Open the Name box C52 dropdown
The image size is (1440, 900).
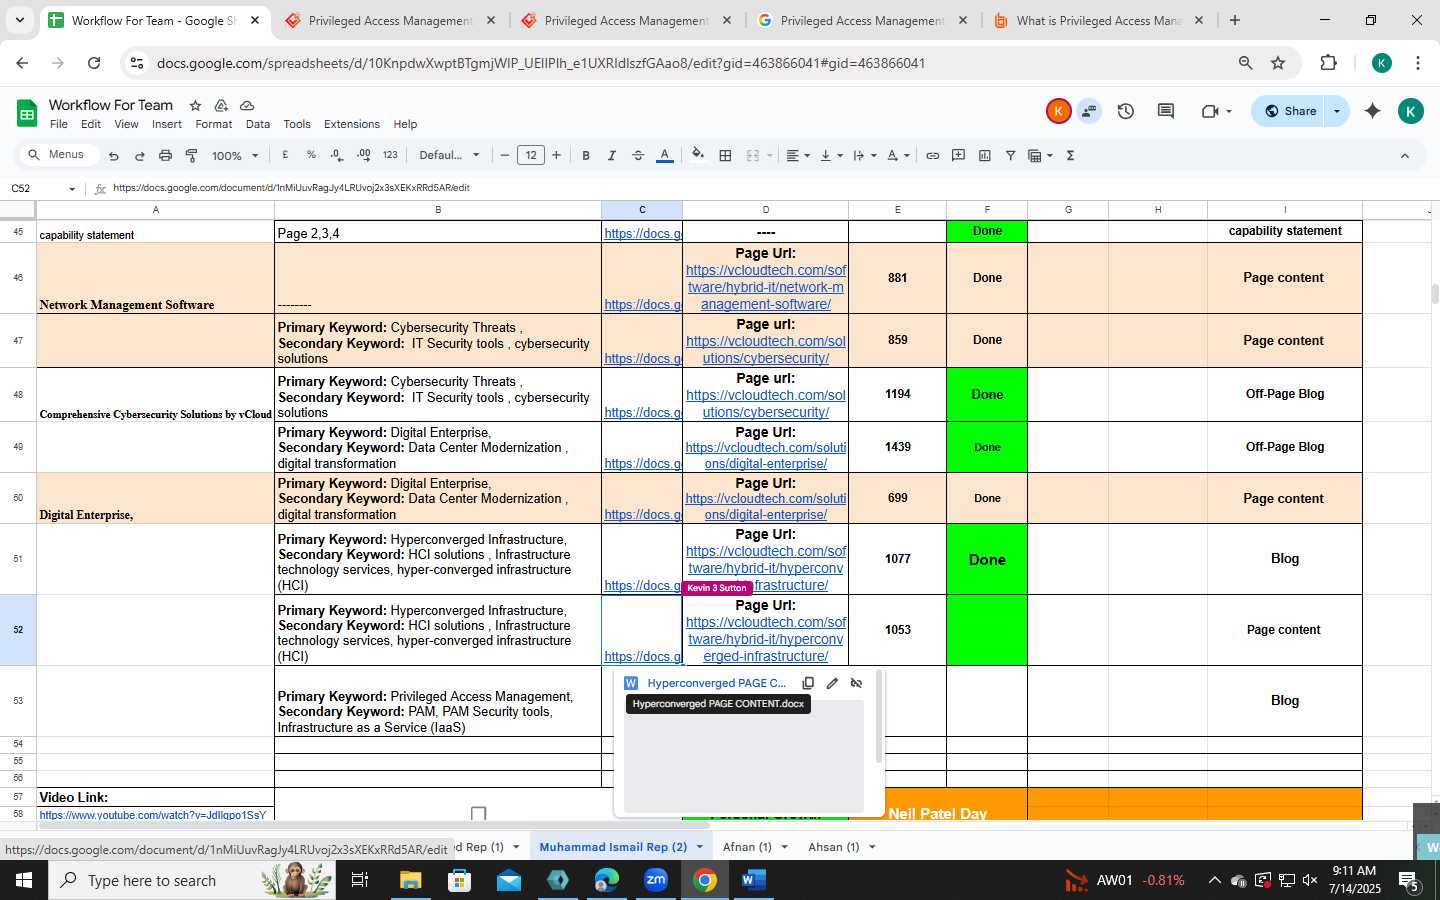(72, 189)
